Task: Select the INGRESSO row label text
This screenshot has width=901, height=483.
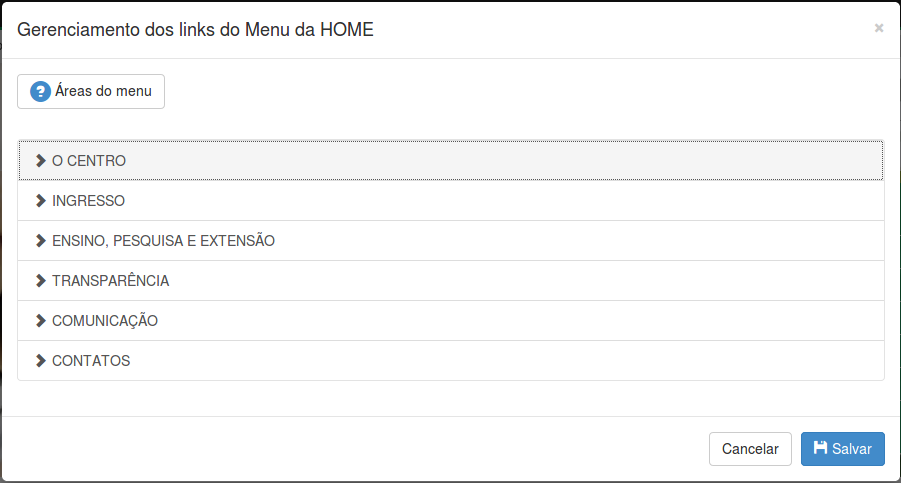Action: (x=88, y=200)
